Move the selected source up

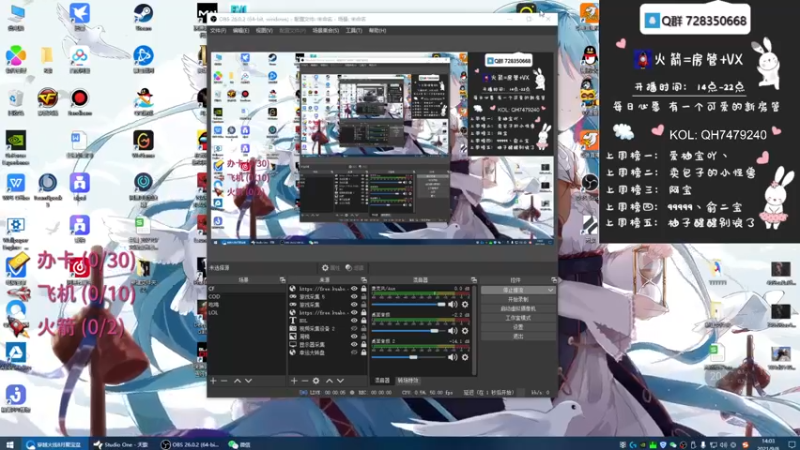pyautogui.click(x=329, y=381)
